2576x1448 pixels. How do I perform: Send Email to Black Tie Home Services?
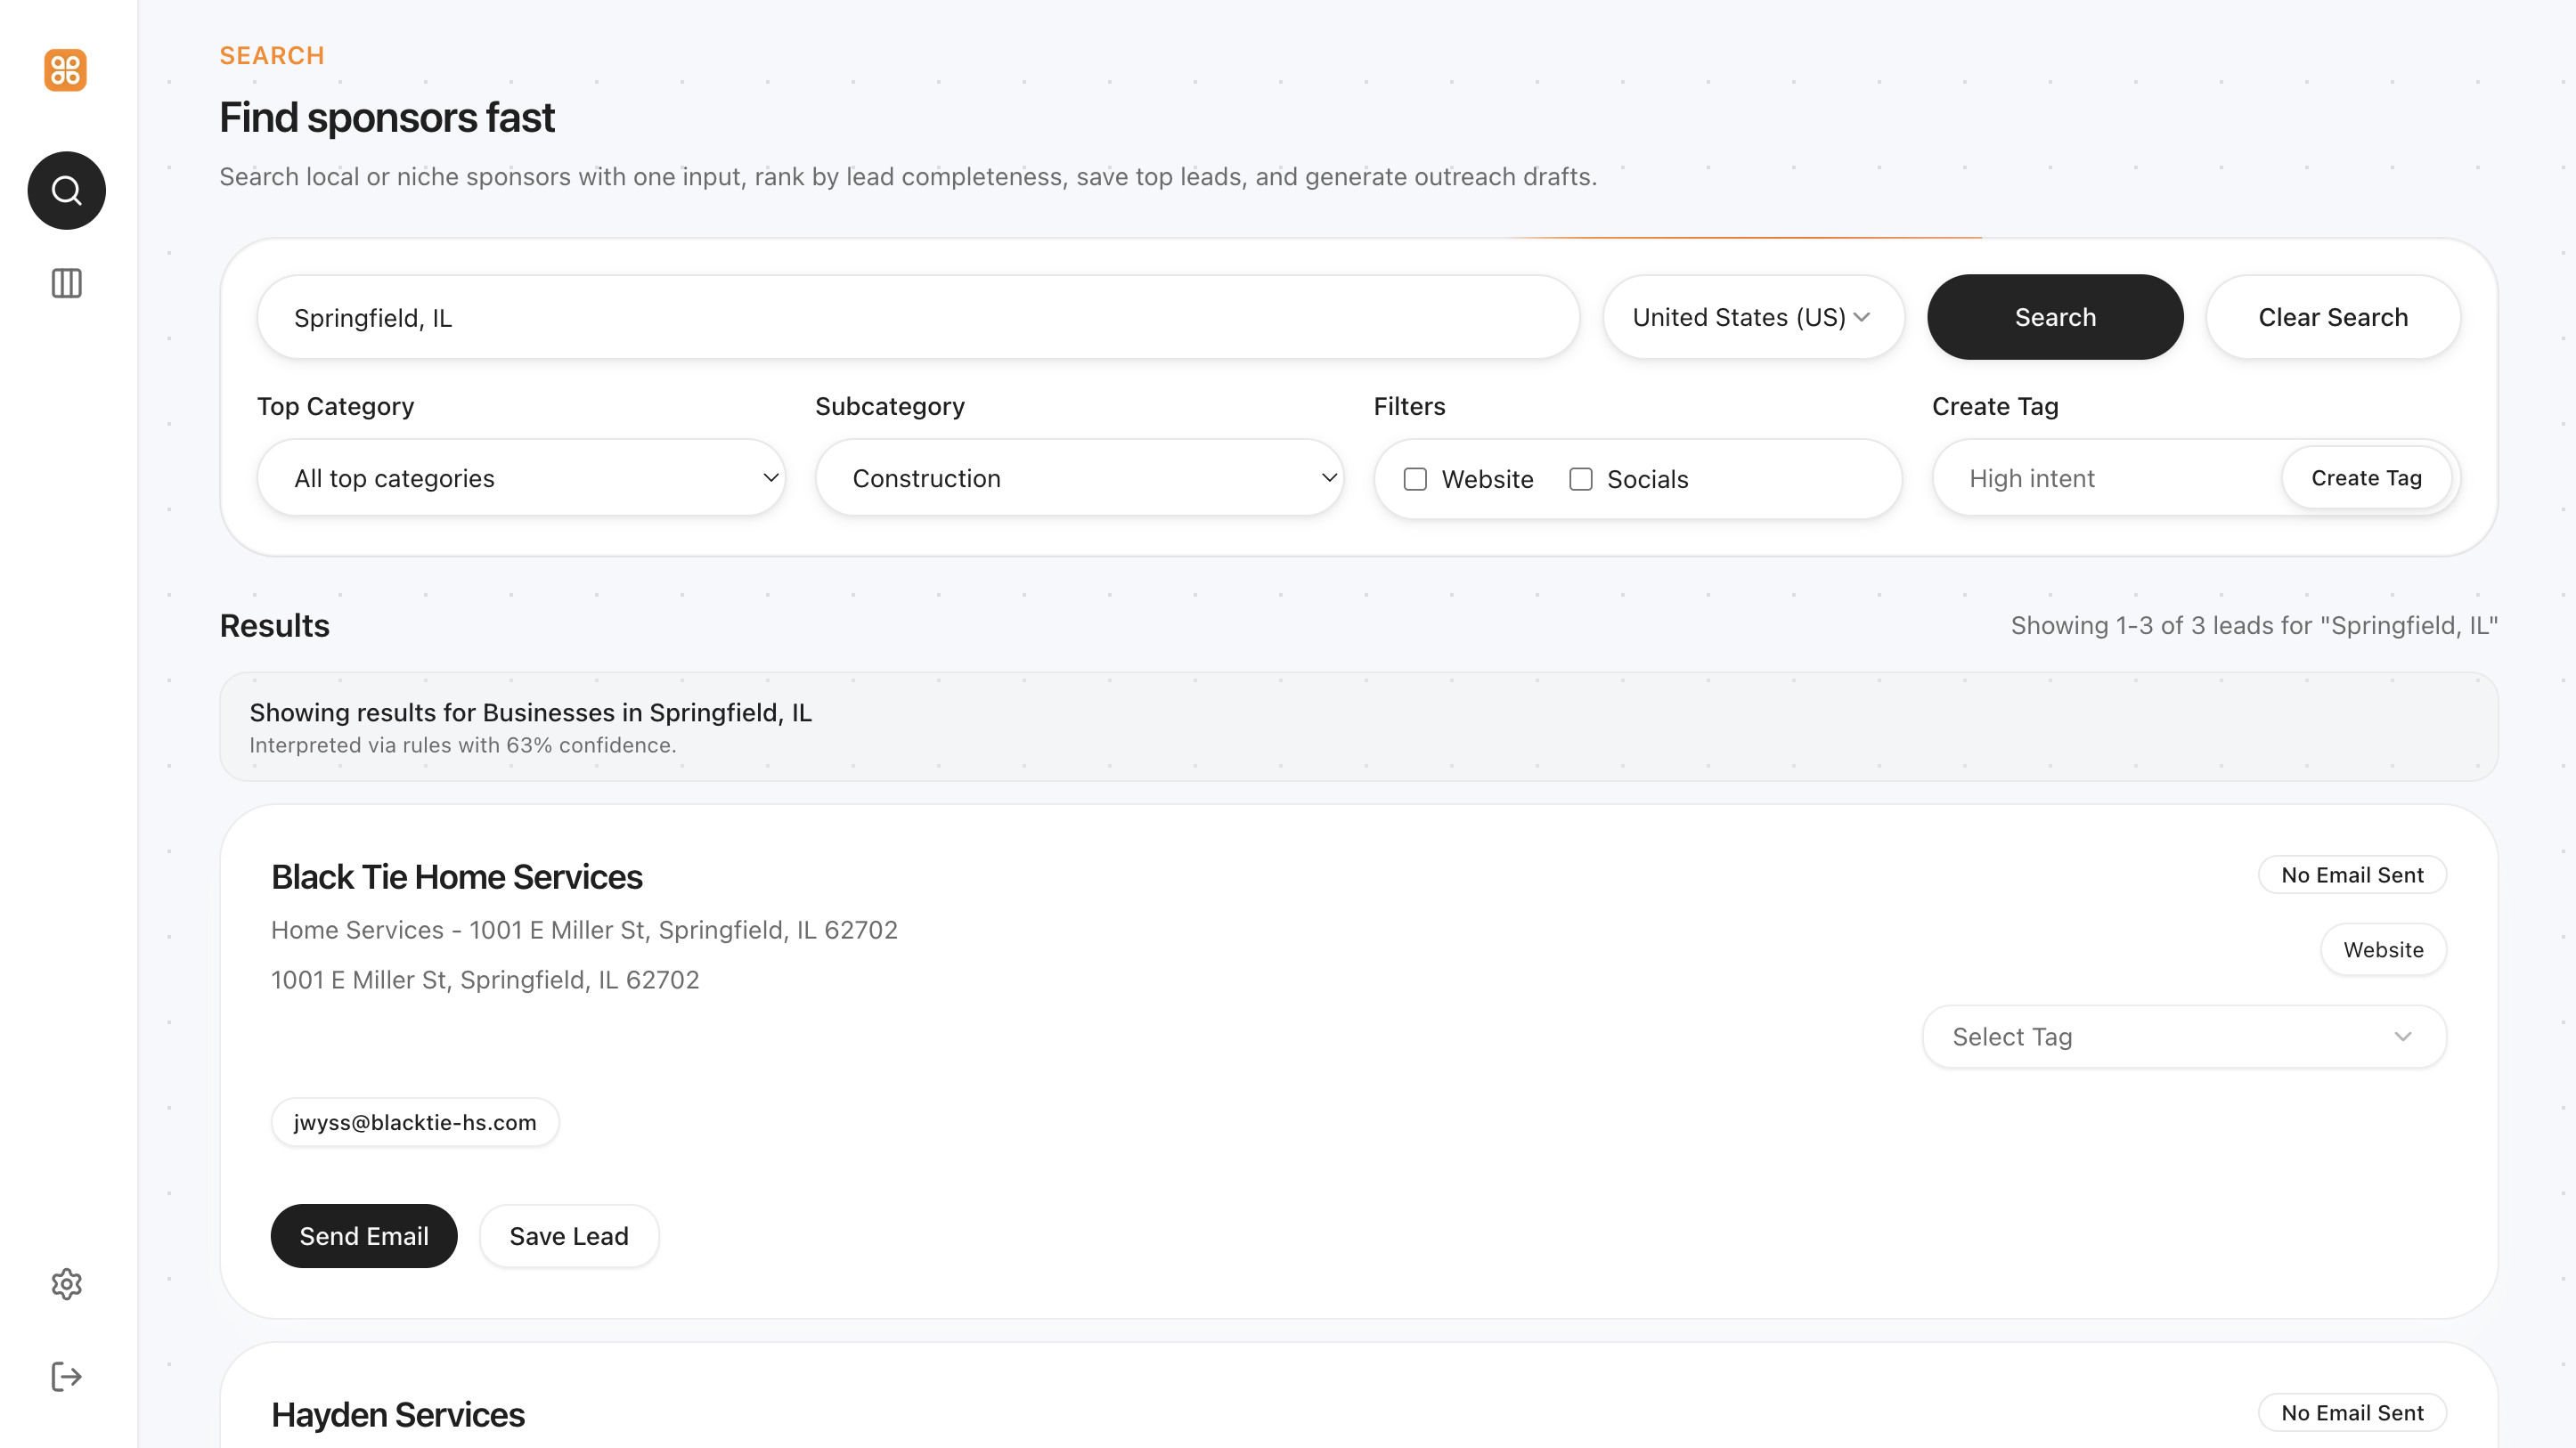pyautogui.click(x=364, y=1236)
